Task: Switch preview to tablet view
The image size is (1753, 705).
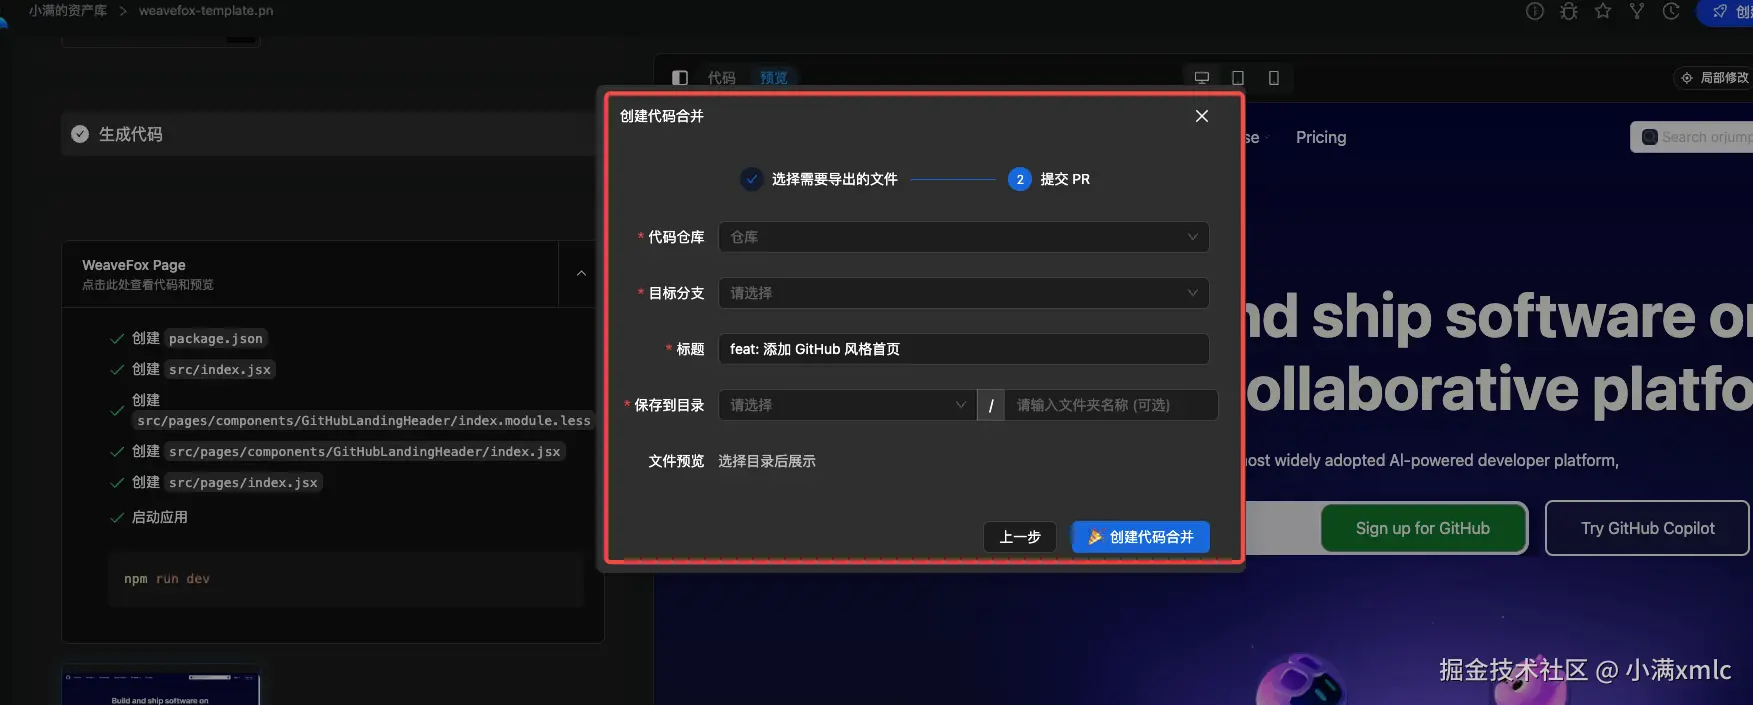Action: [x=1238, y=77]
